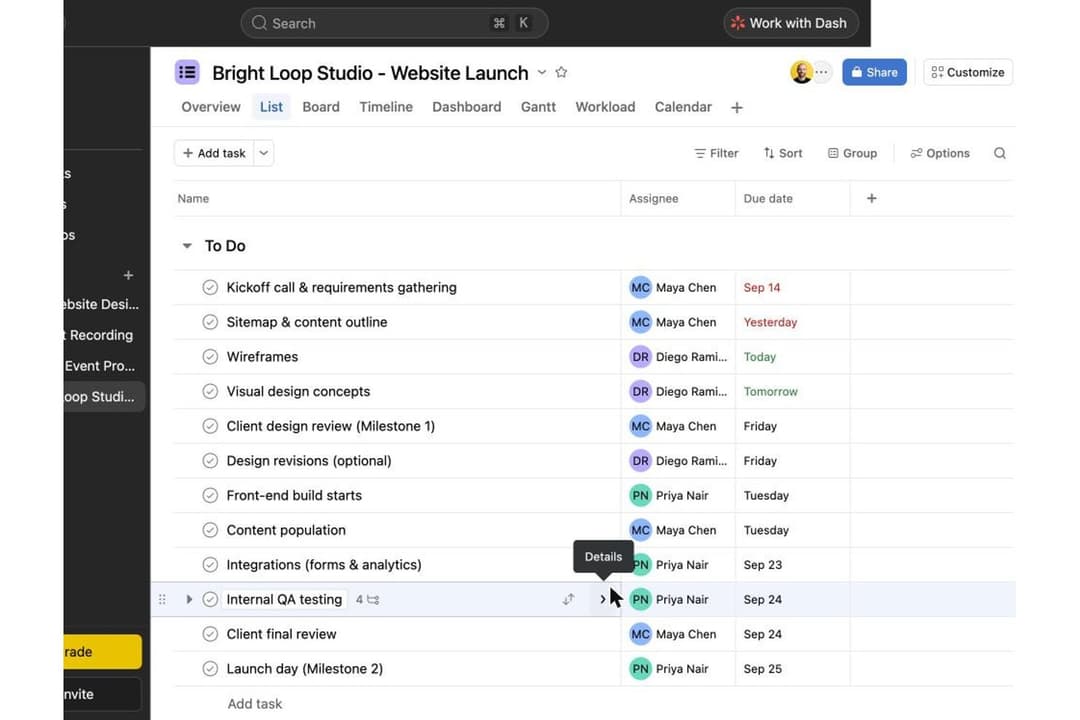
Task: Select the List tab
Action: [x=271, y=107]
